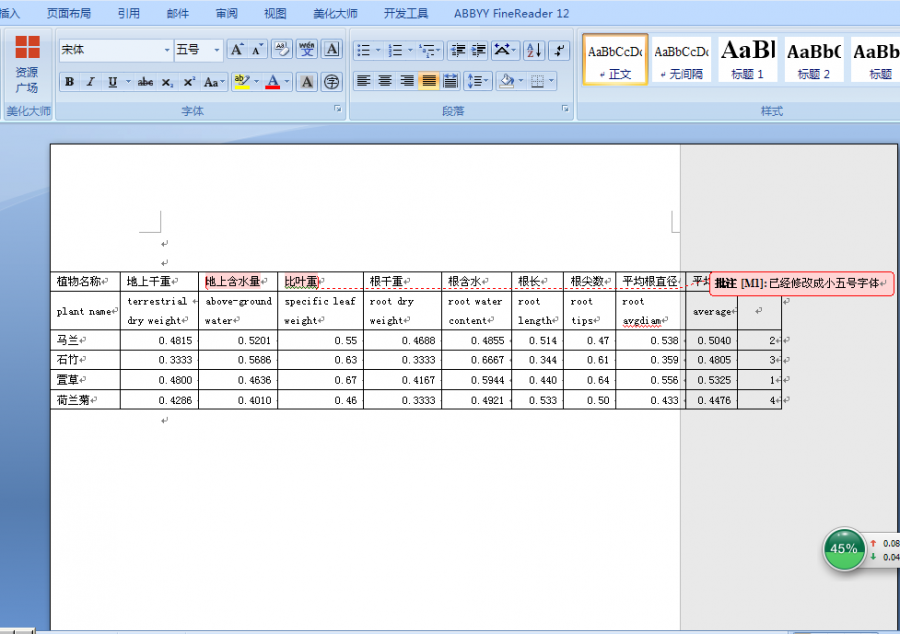The image size is (900, 634).
Task: Apply subscript formatting
Action: coord(166,82)
